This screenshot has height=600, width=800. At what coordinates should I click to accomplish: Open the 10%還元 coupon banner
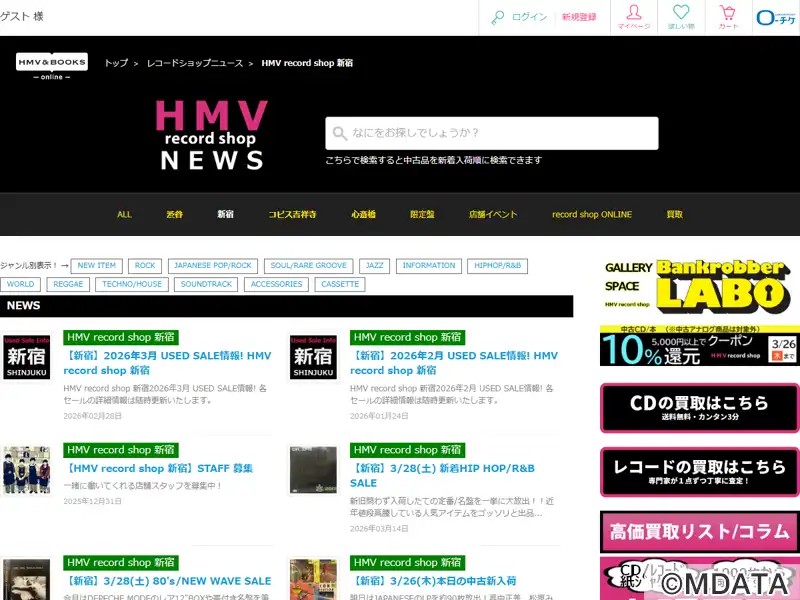[x=699, y=345]
